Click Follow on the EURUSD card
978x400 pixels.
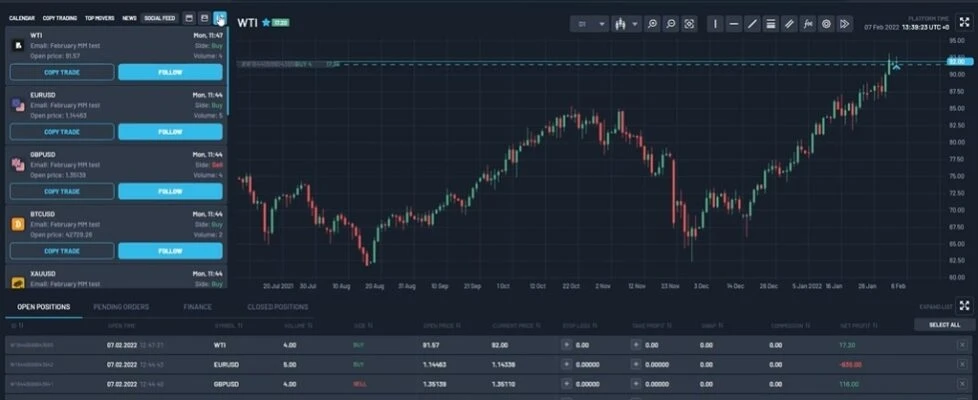pyautogui.click(x=170, y=132)
